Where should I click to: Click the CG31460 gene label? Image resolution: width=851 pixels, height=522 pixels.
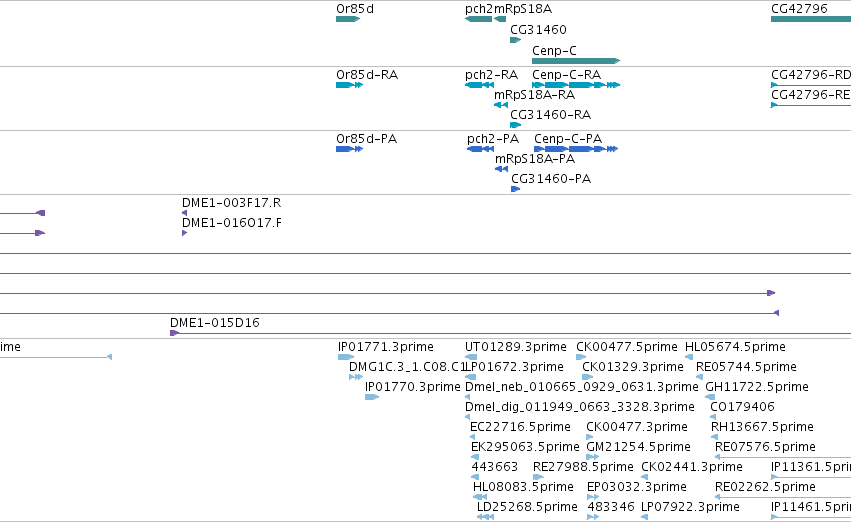[538, 29]
